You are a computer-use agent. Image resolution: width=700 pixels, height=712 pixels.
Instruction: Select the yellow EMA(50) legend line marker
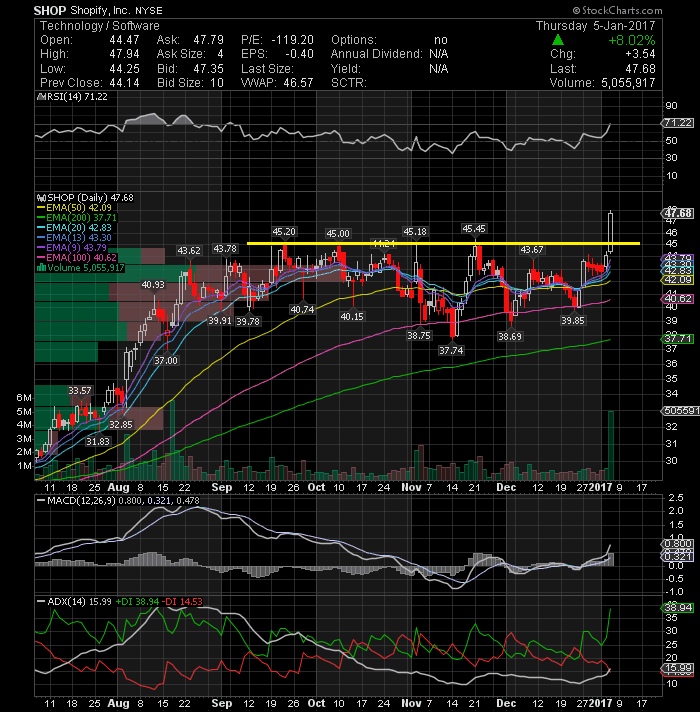tap(41, 208)
